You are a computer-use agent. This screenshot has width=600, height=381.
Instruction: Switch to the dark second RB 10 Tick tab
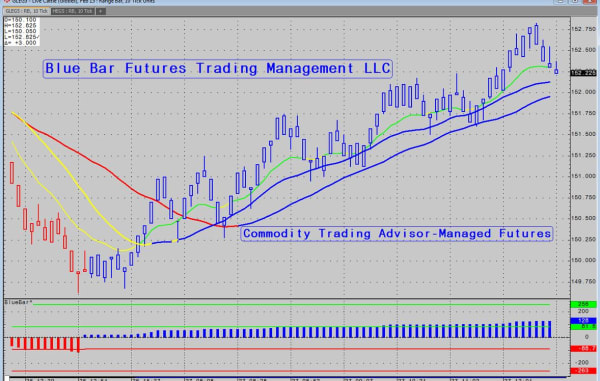point(73,11)
